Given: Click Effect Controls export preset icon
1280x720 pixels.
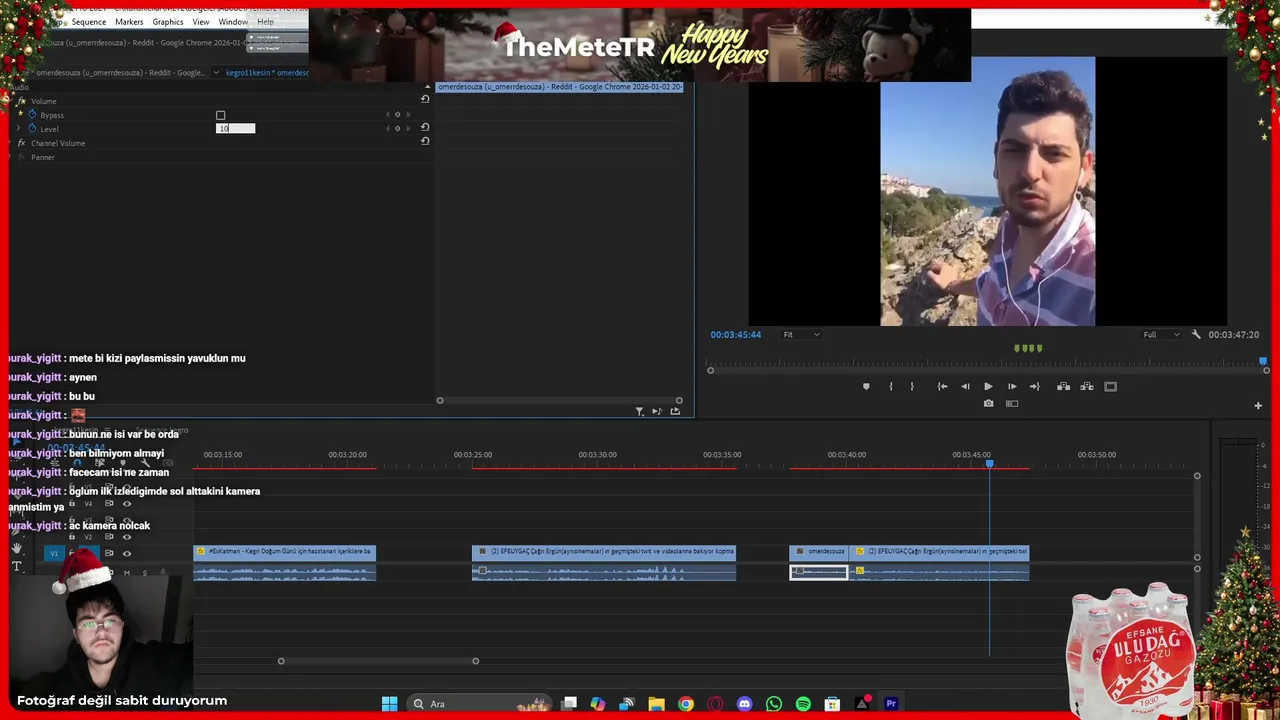Looking at the screenshot, I should 675,411.
